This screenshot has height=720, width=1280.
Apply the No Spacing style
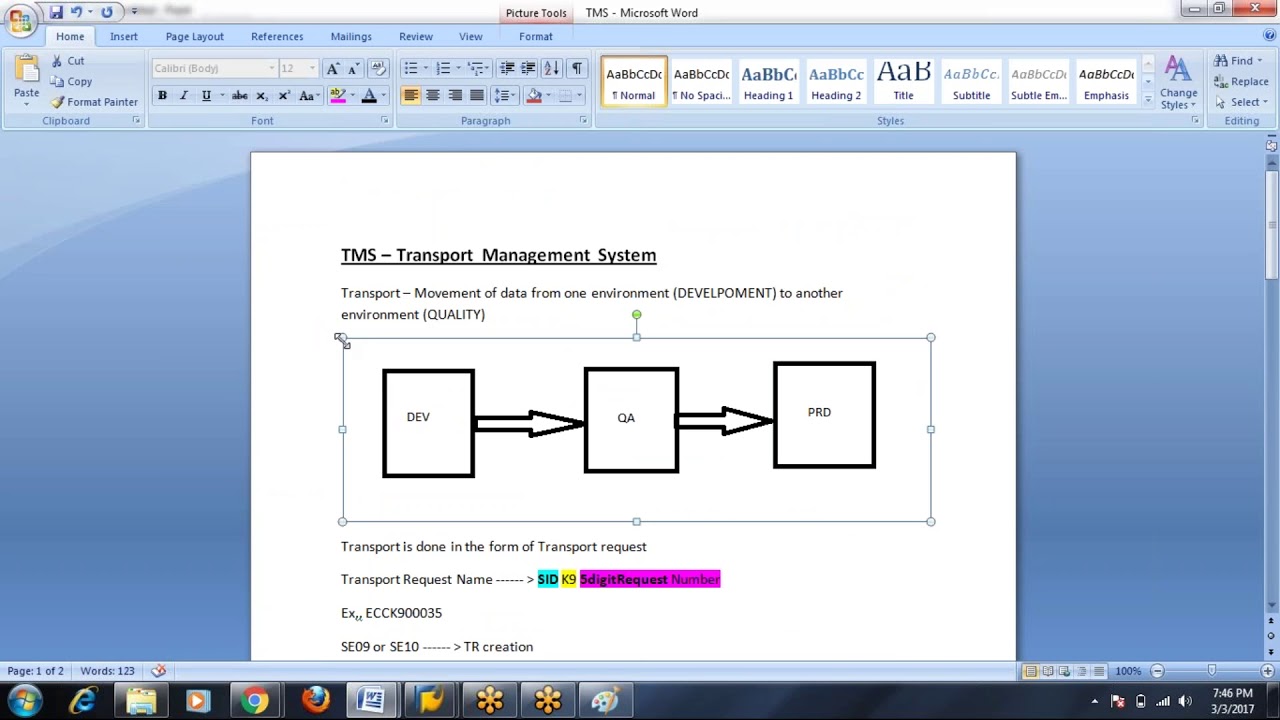(701, 82)
